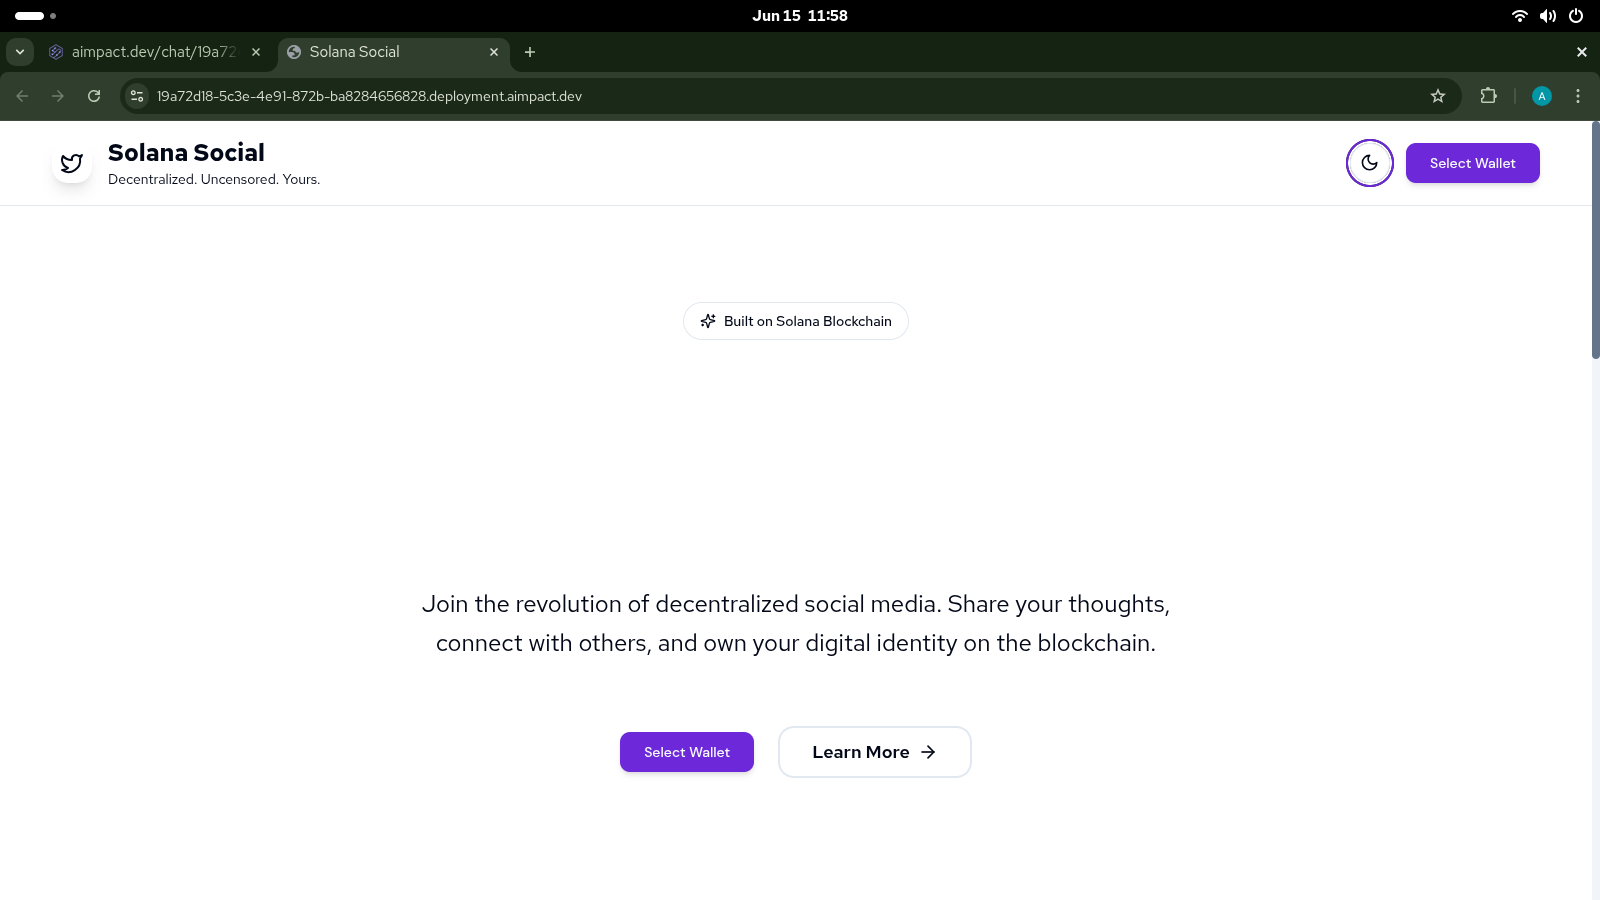Click the sparkle icon in the Solana badge

pos(708,321)
